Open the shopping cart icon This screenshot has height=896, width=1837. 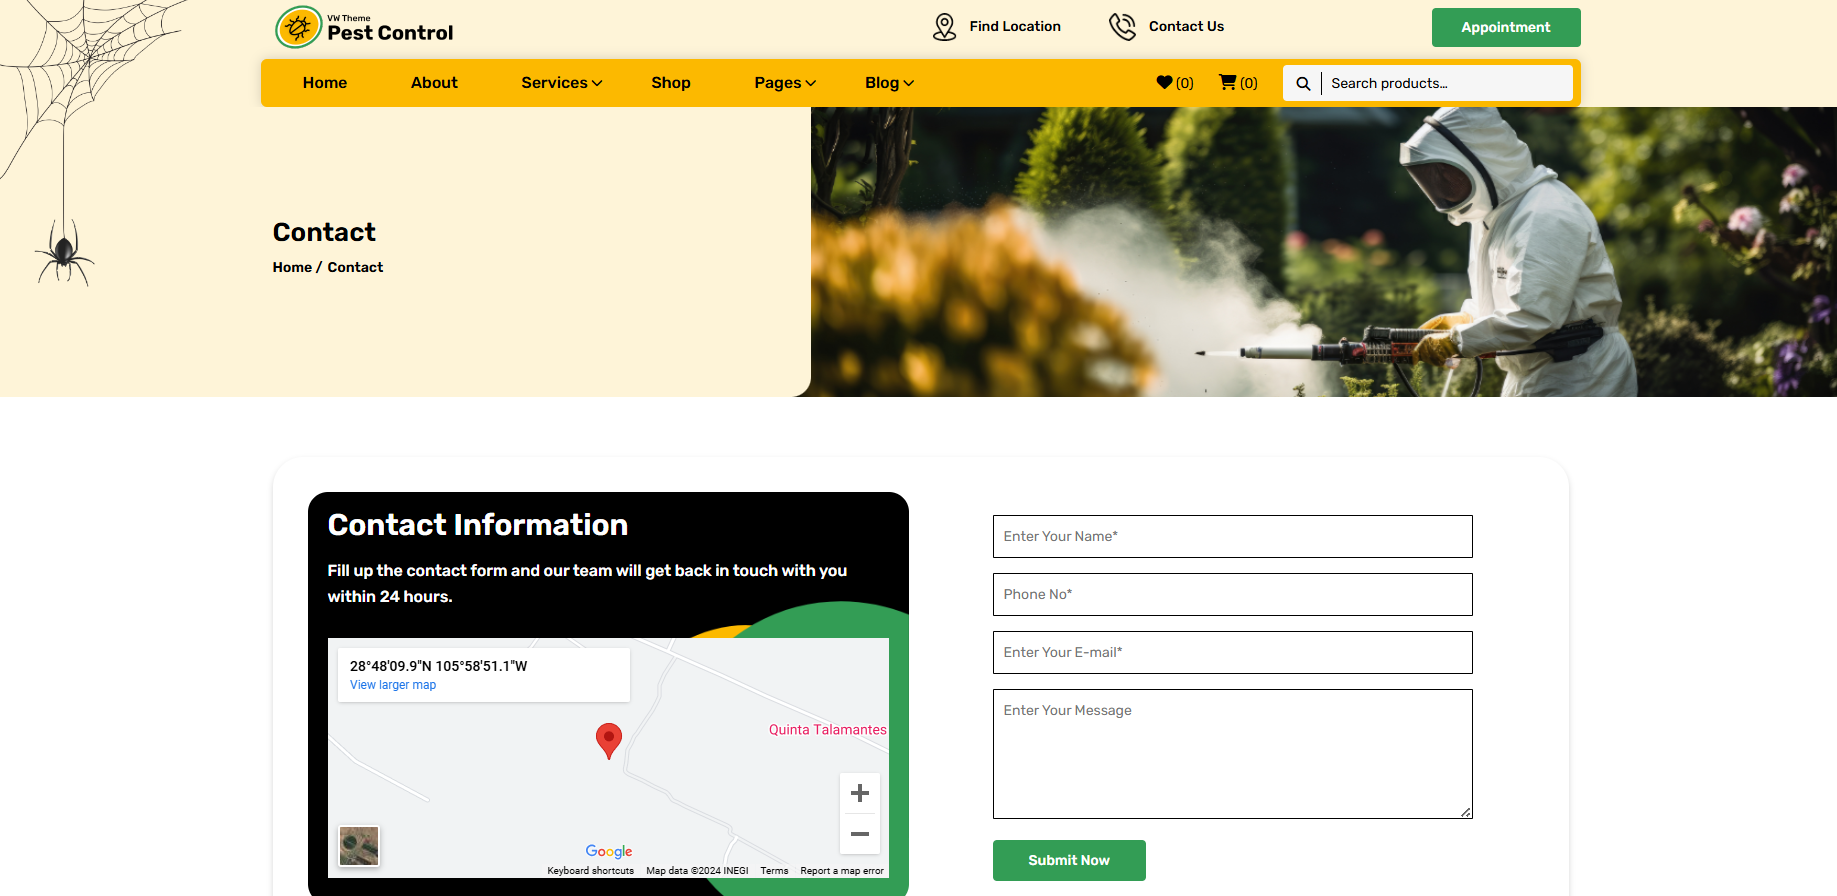click(1228, 83)
